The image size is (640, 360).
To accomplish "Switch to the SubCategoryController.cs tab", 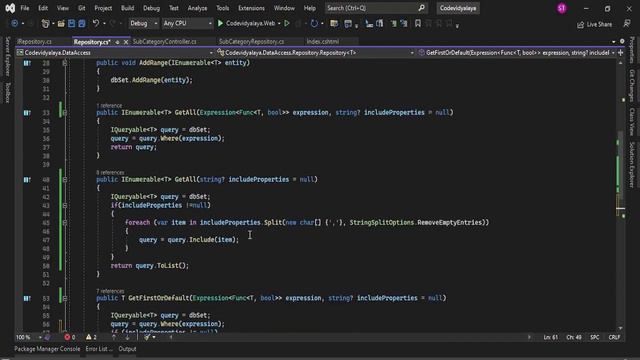I will [x=164, y=42].
